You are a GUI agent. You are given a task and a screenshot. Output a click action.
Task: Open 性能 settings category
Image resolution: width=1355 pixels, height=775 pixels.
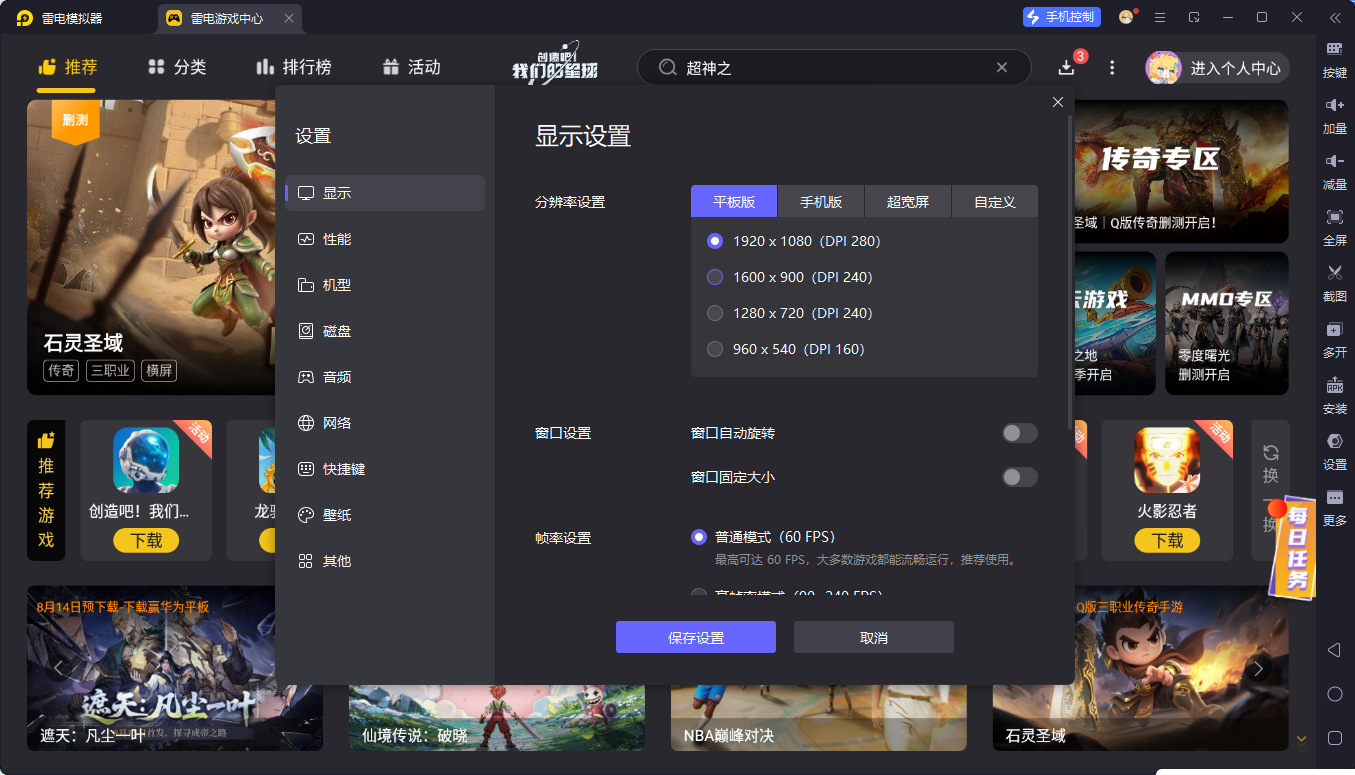coord(385,239)
